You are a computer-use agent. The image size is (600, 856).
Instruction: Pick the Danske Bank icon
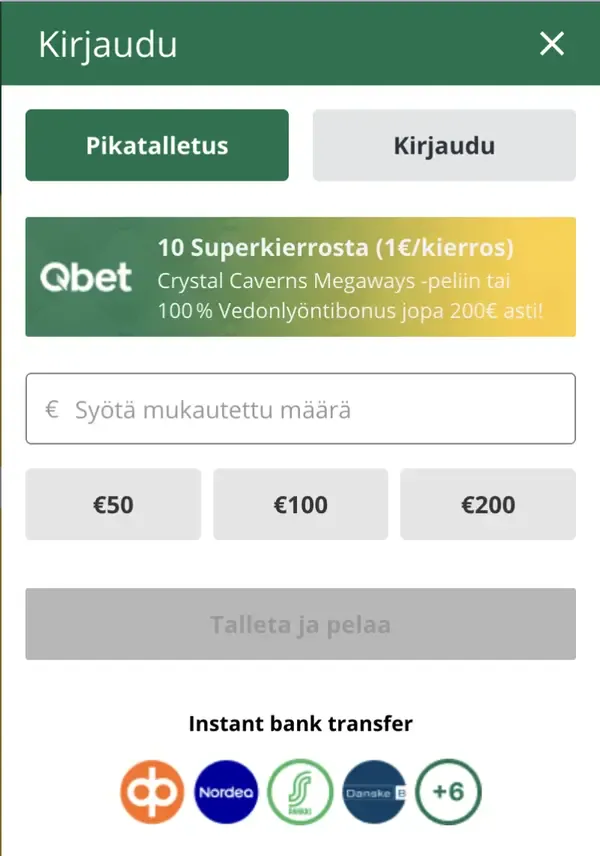click(x=374, y=792)
